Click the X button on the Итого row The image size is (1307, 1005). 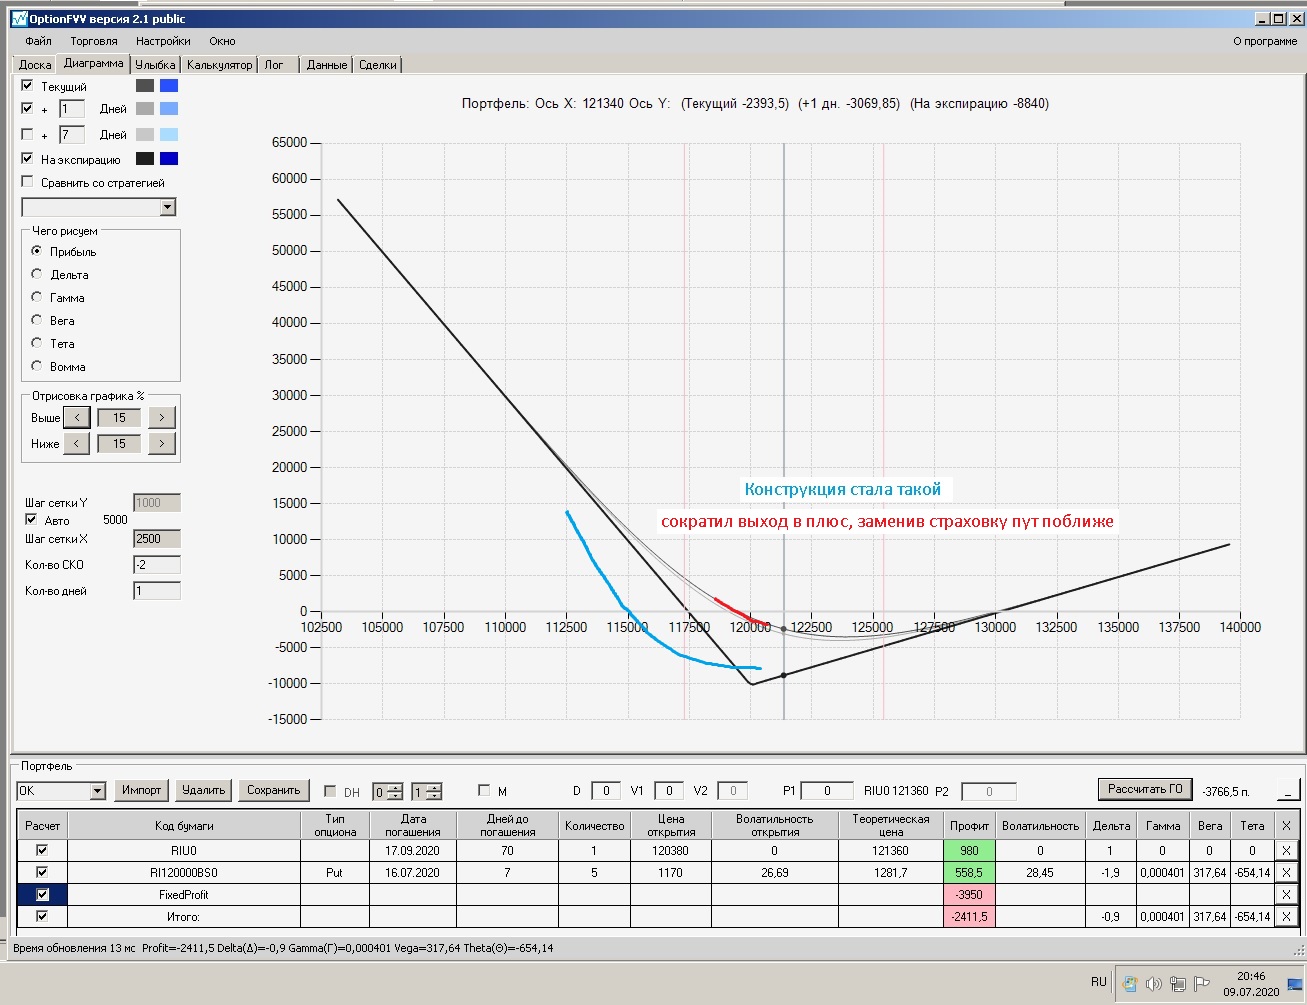coord(1286,916)
